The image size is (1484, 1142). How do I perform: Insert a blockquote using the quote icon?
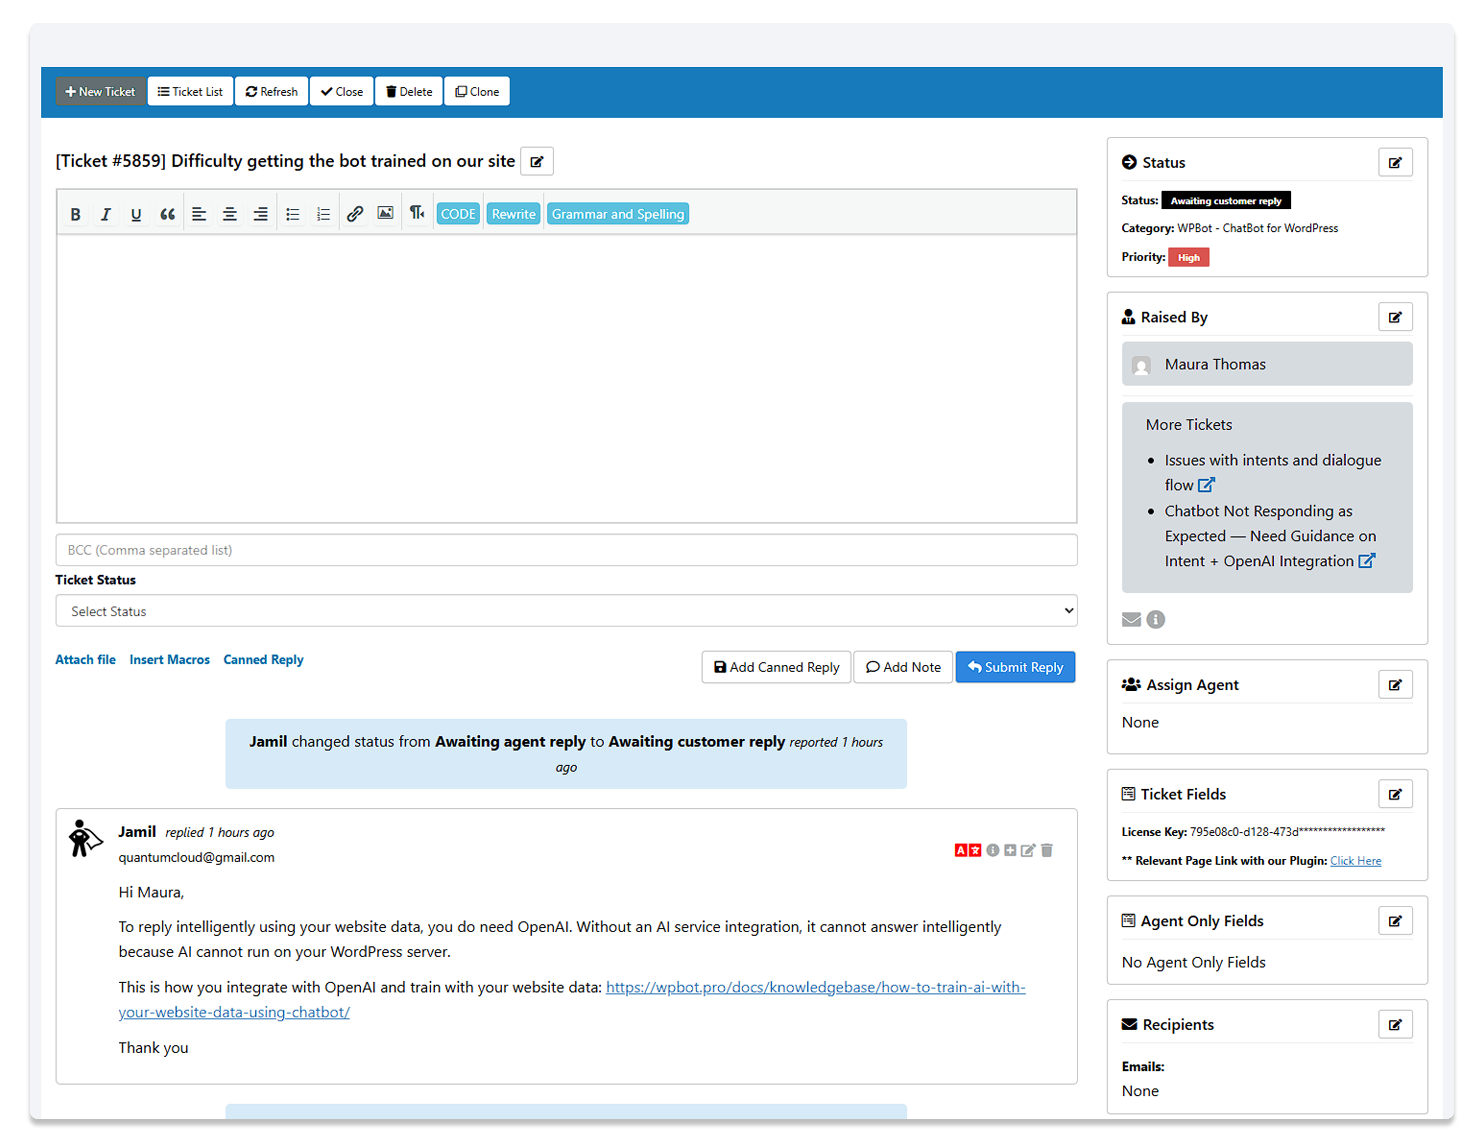167,213
